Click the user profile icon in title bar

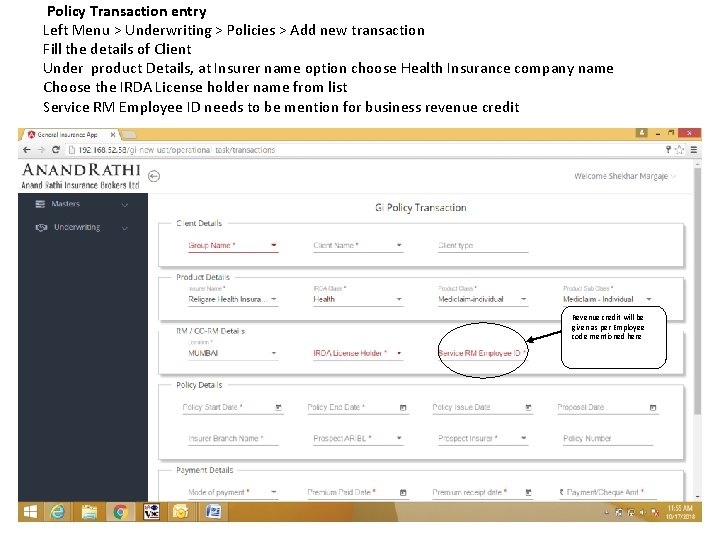[x=641, y=133]
